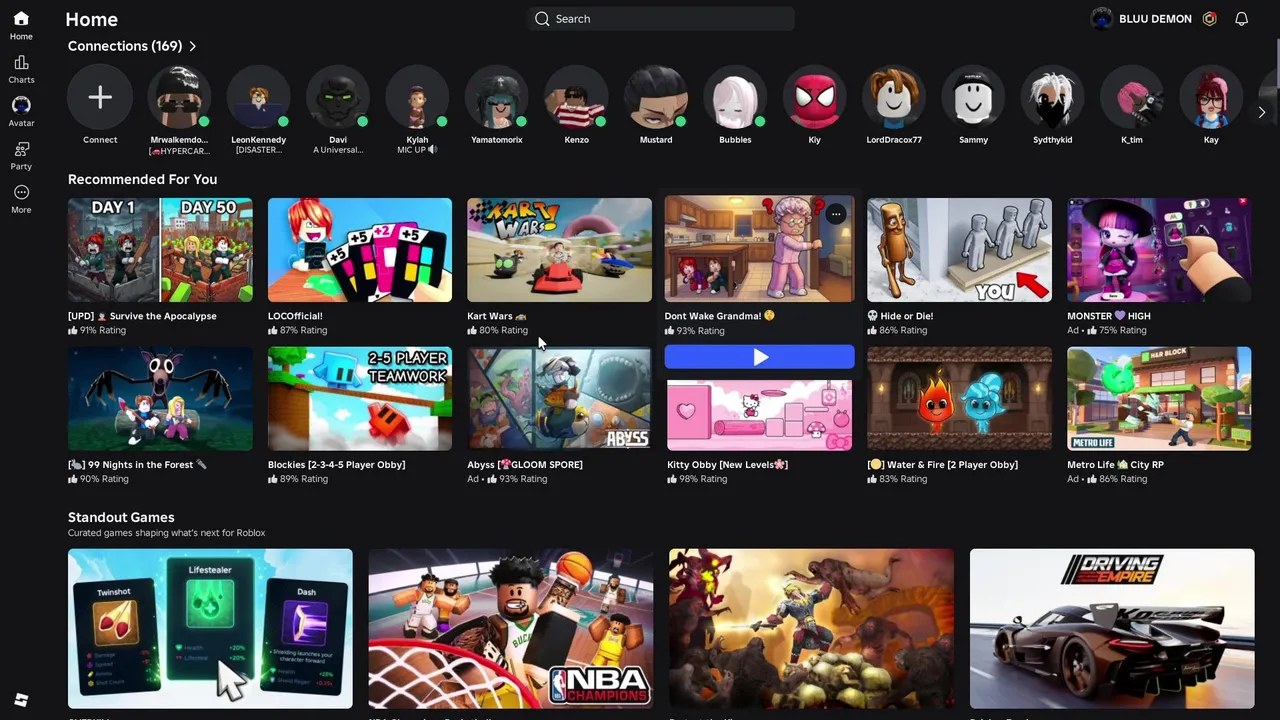Open K_tim's connection avatar

point(1132,97)
